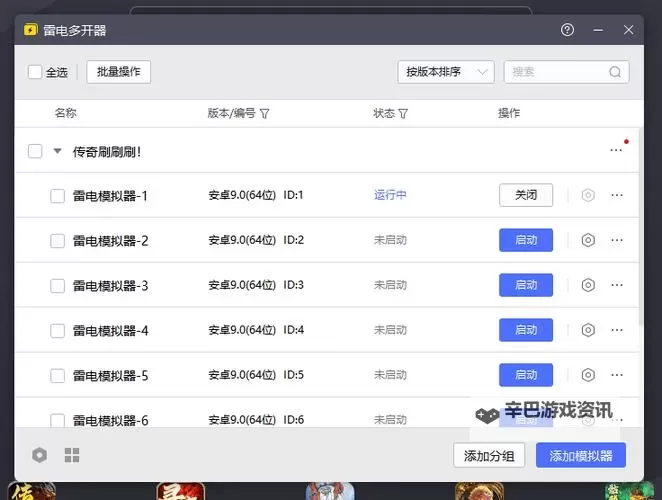Viewport: 662px width, 500px height.
Task: Open the 按版本排序 sort dropdown
Action: coord(446,72)
